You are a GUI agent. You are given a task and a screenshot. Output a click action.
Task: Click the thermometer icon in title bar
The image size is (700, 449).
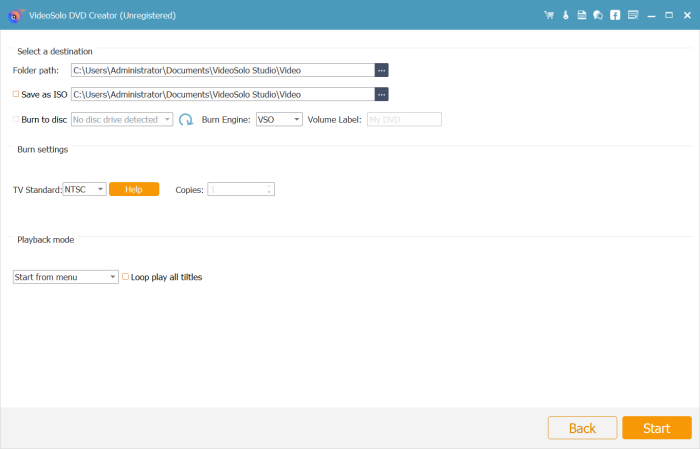point(566,15)
